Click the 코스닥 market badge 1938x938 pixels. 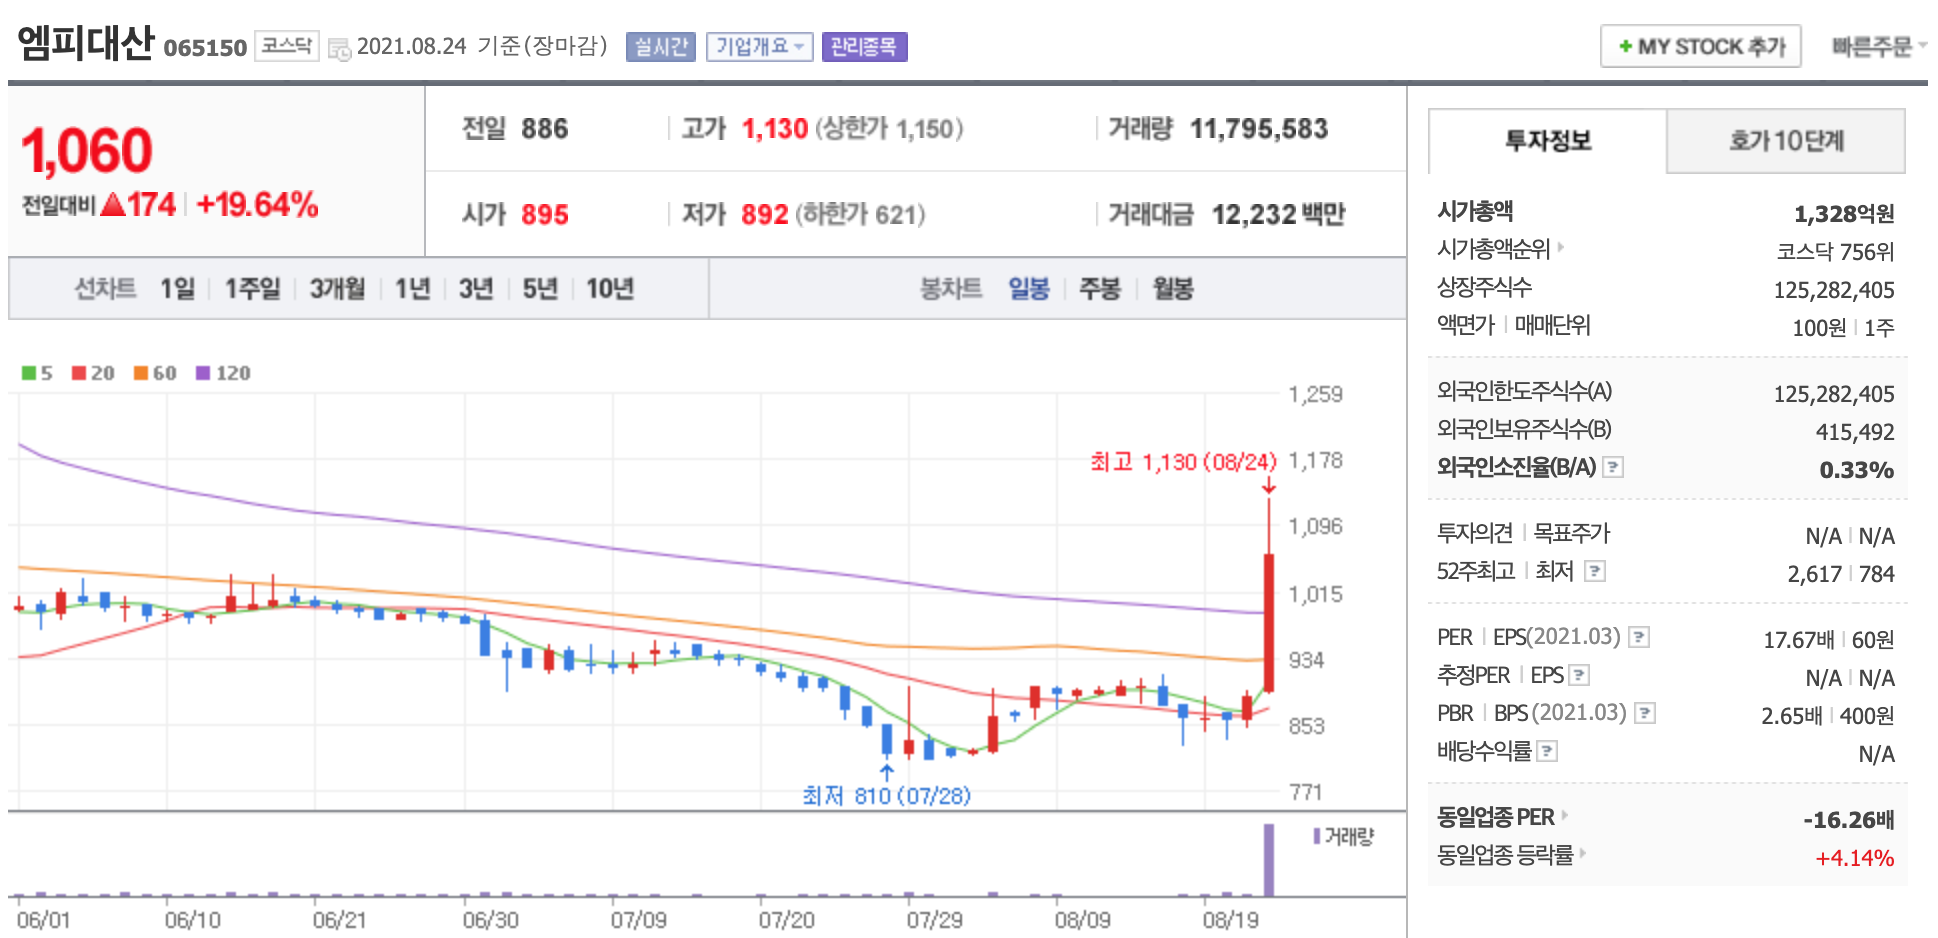(287, 46)
